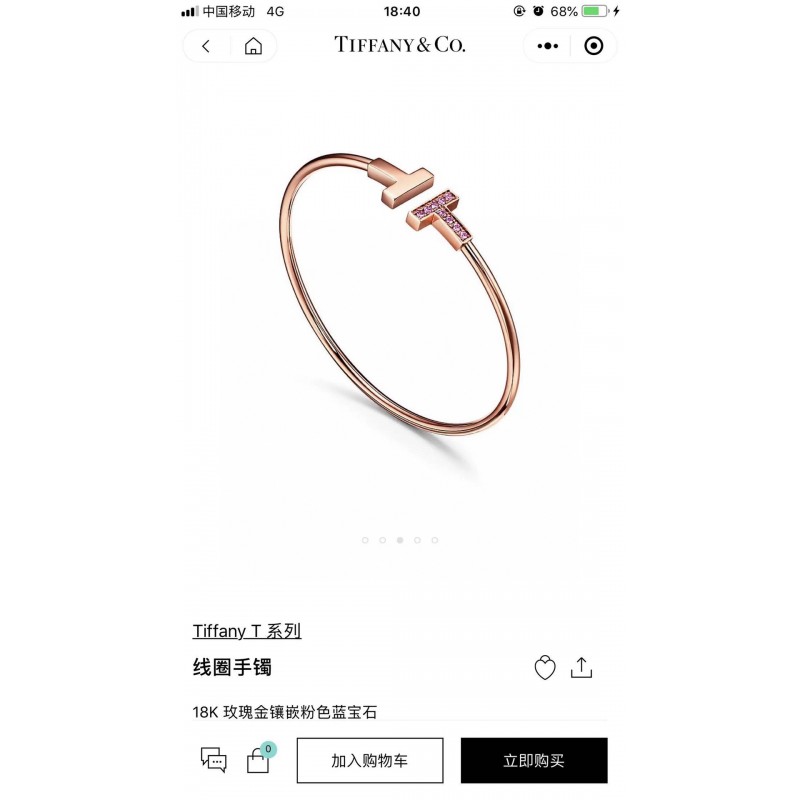Click 立即购买 buy now button
The width and height of the screenshot is (800, 800).
point(534,760)
